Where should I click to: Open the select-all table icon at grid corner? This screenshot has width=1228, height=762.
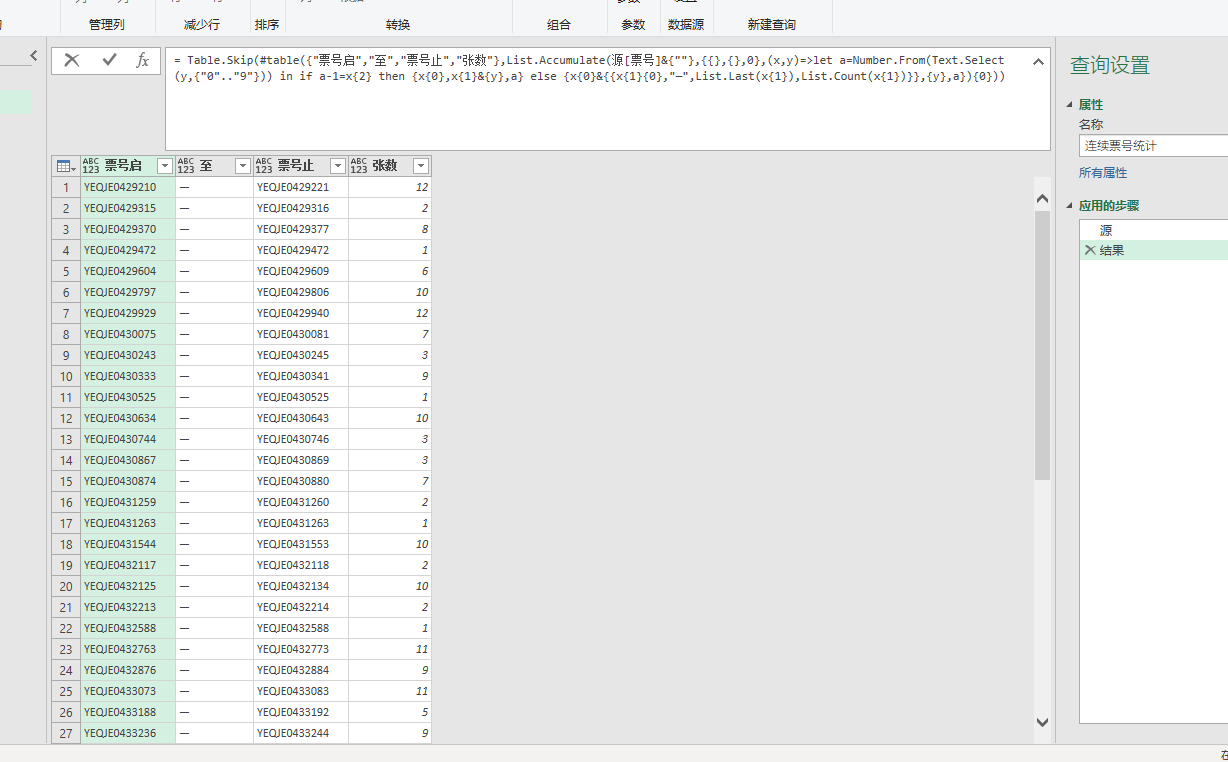(65, 166)
